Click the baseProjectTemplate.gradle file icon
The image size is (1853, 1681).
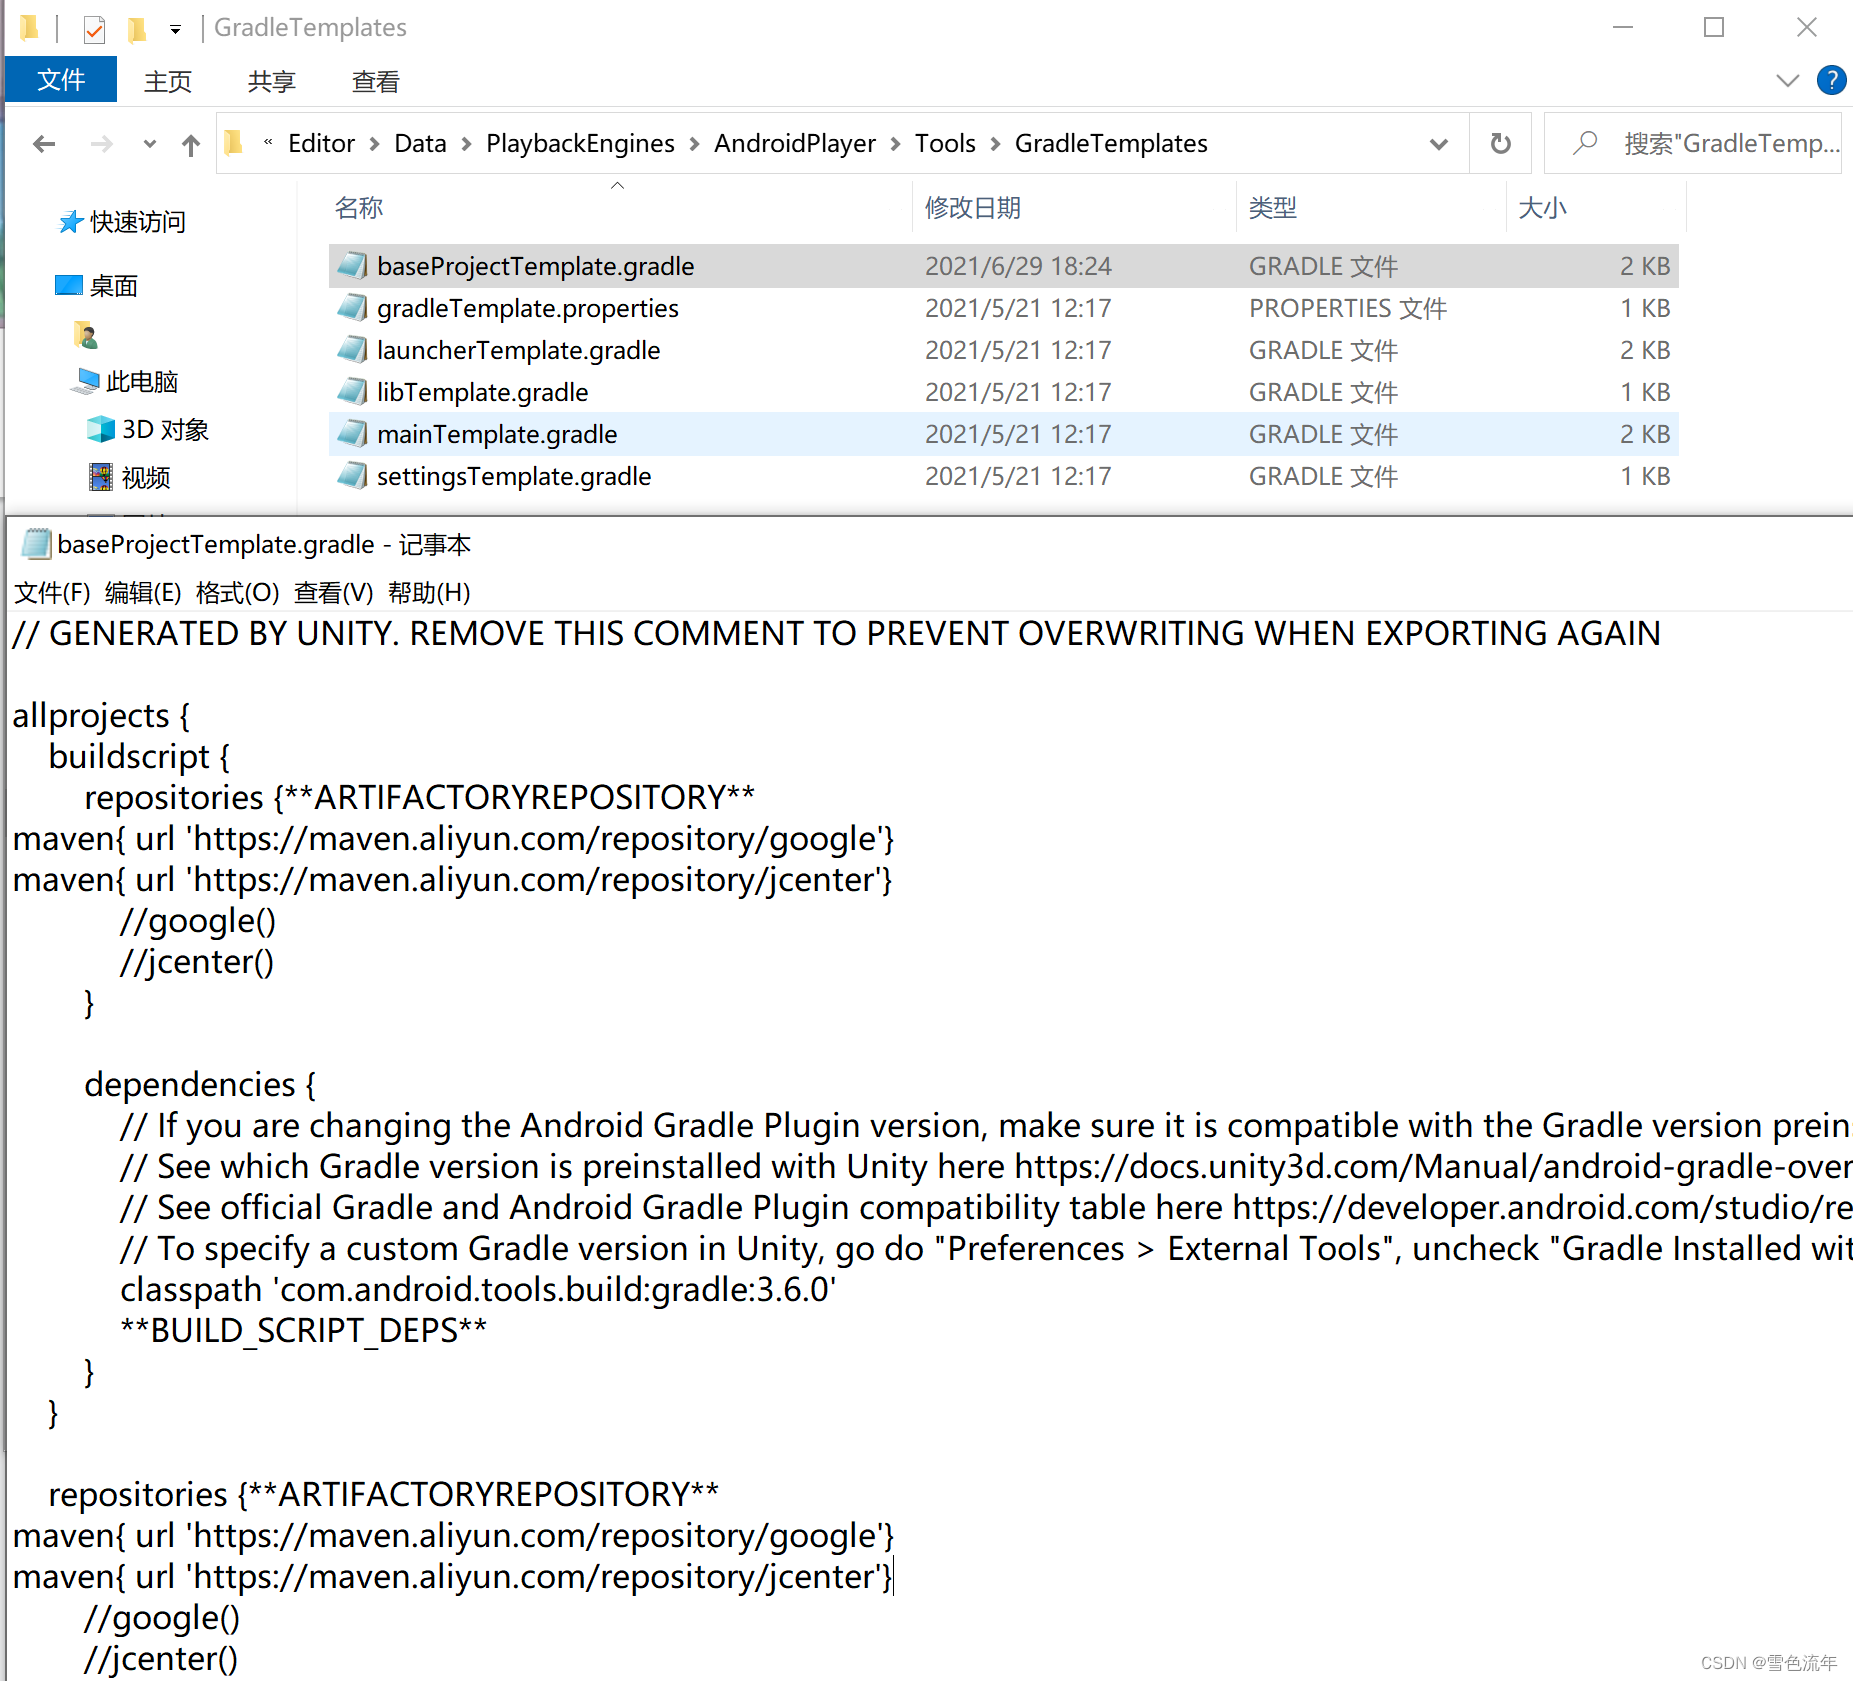[352, 266]
